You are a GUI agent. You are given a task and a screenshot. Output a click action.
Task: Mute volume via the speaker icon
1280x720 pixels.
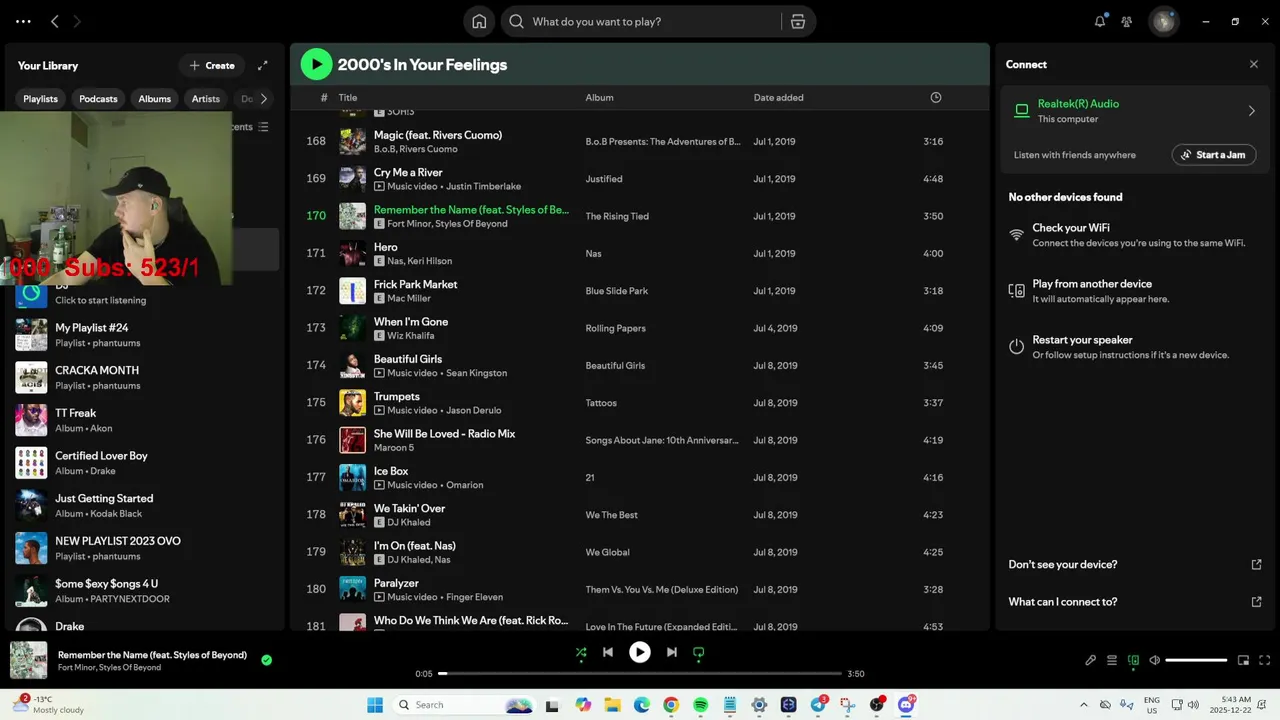pos(1154,660)
